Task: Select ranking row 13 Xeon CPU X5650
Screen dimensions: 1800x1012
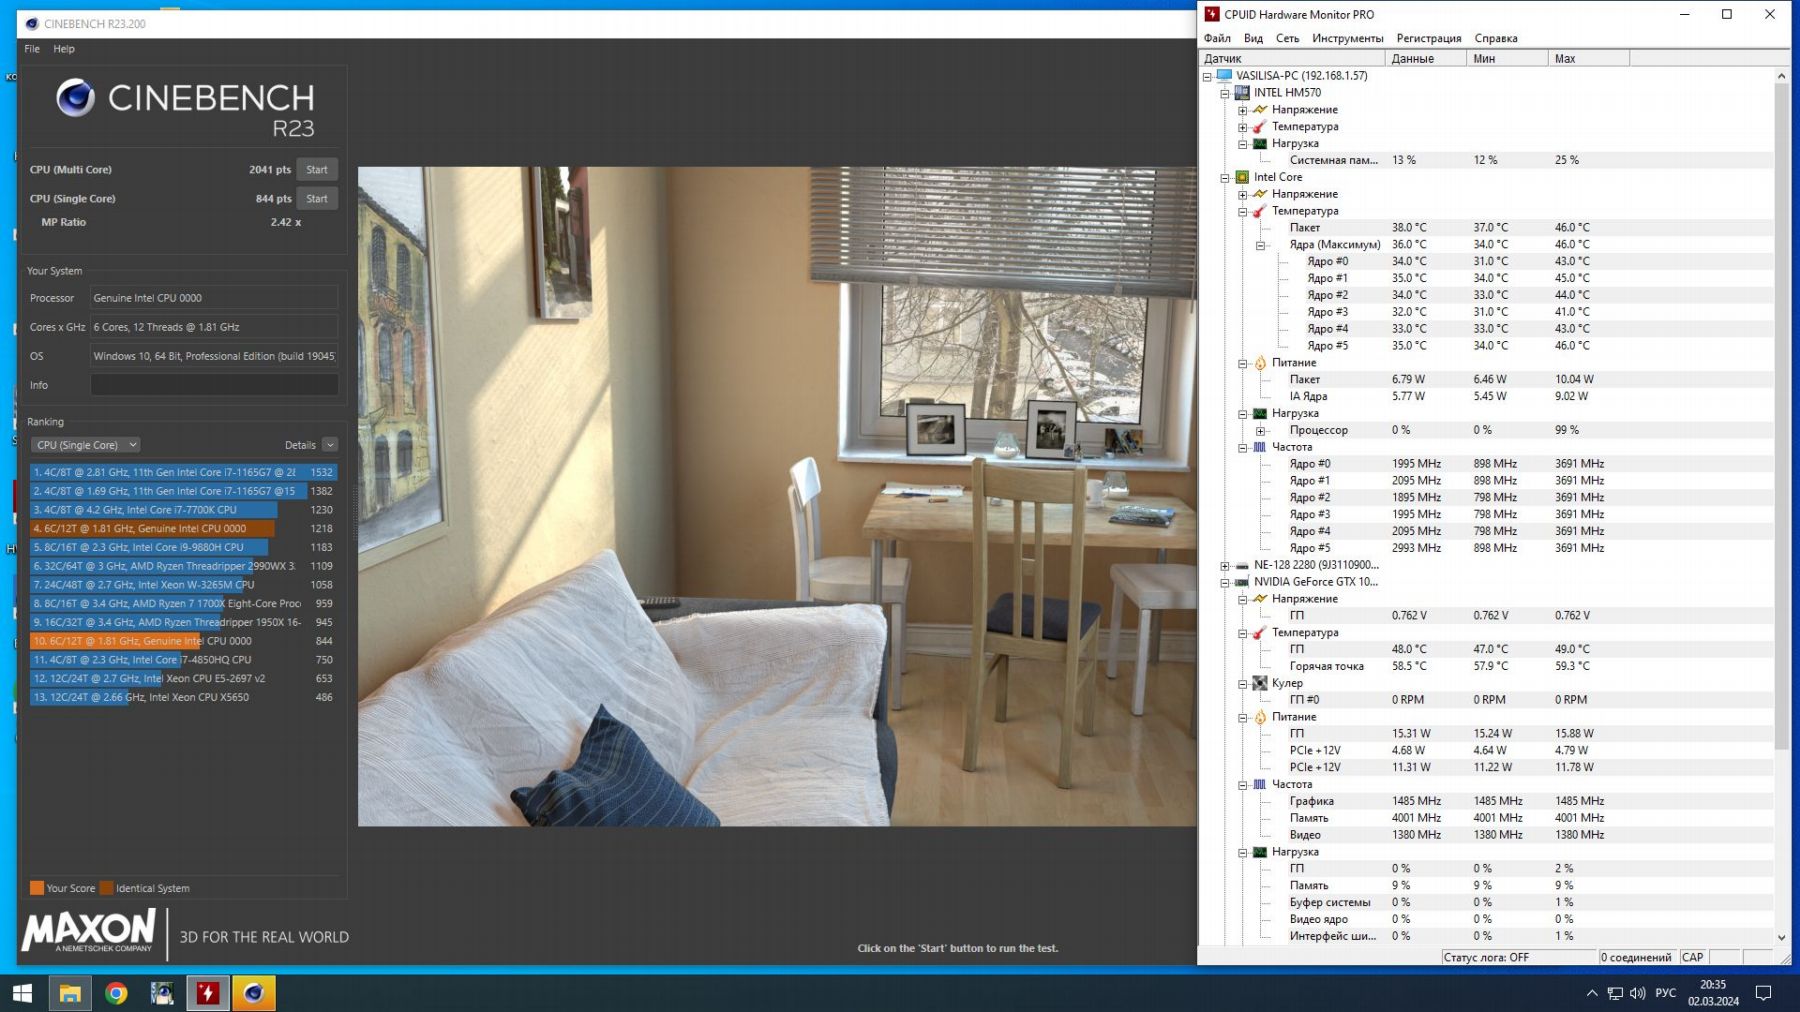Action: [x=183, y=697]
